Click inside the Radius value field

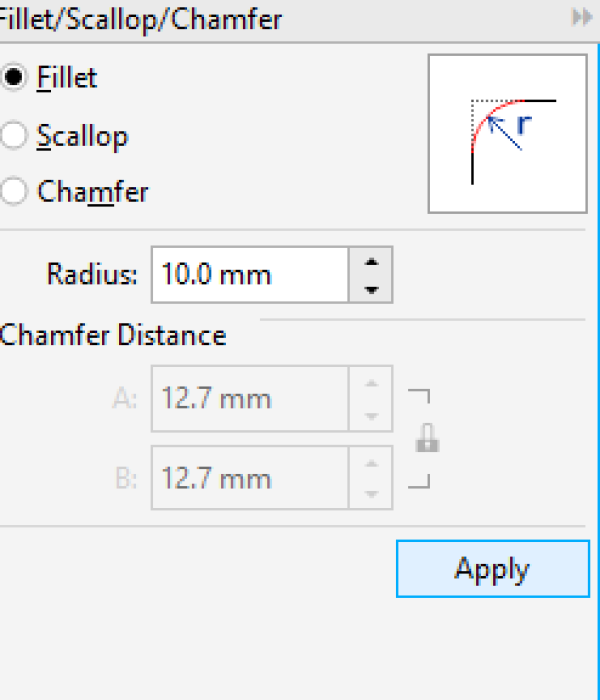tap(250, 275)
